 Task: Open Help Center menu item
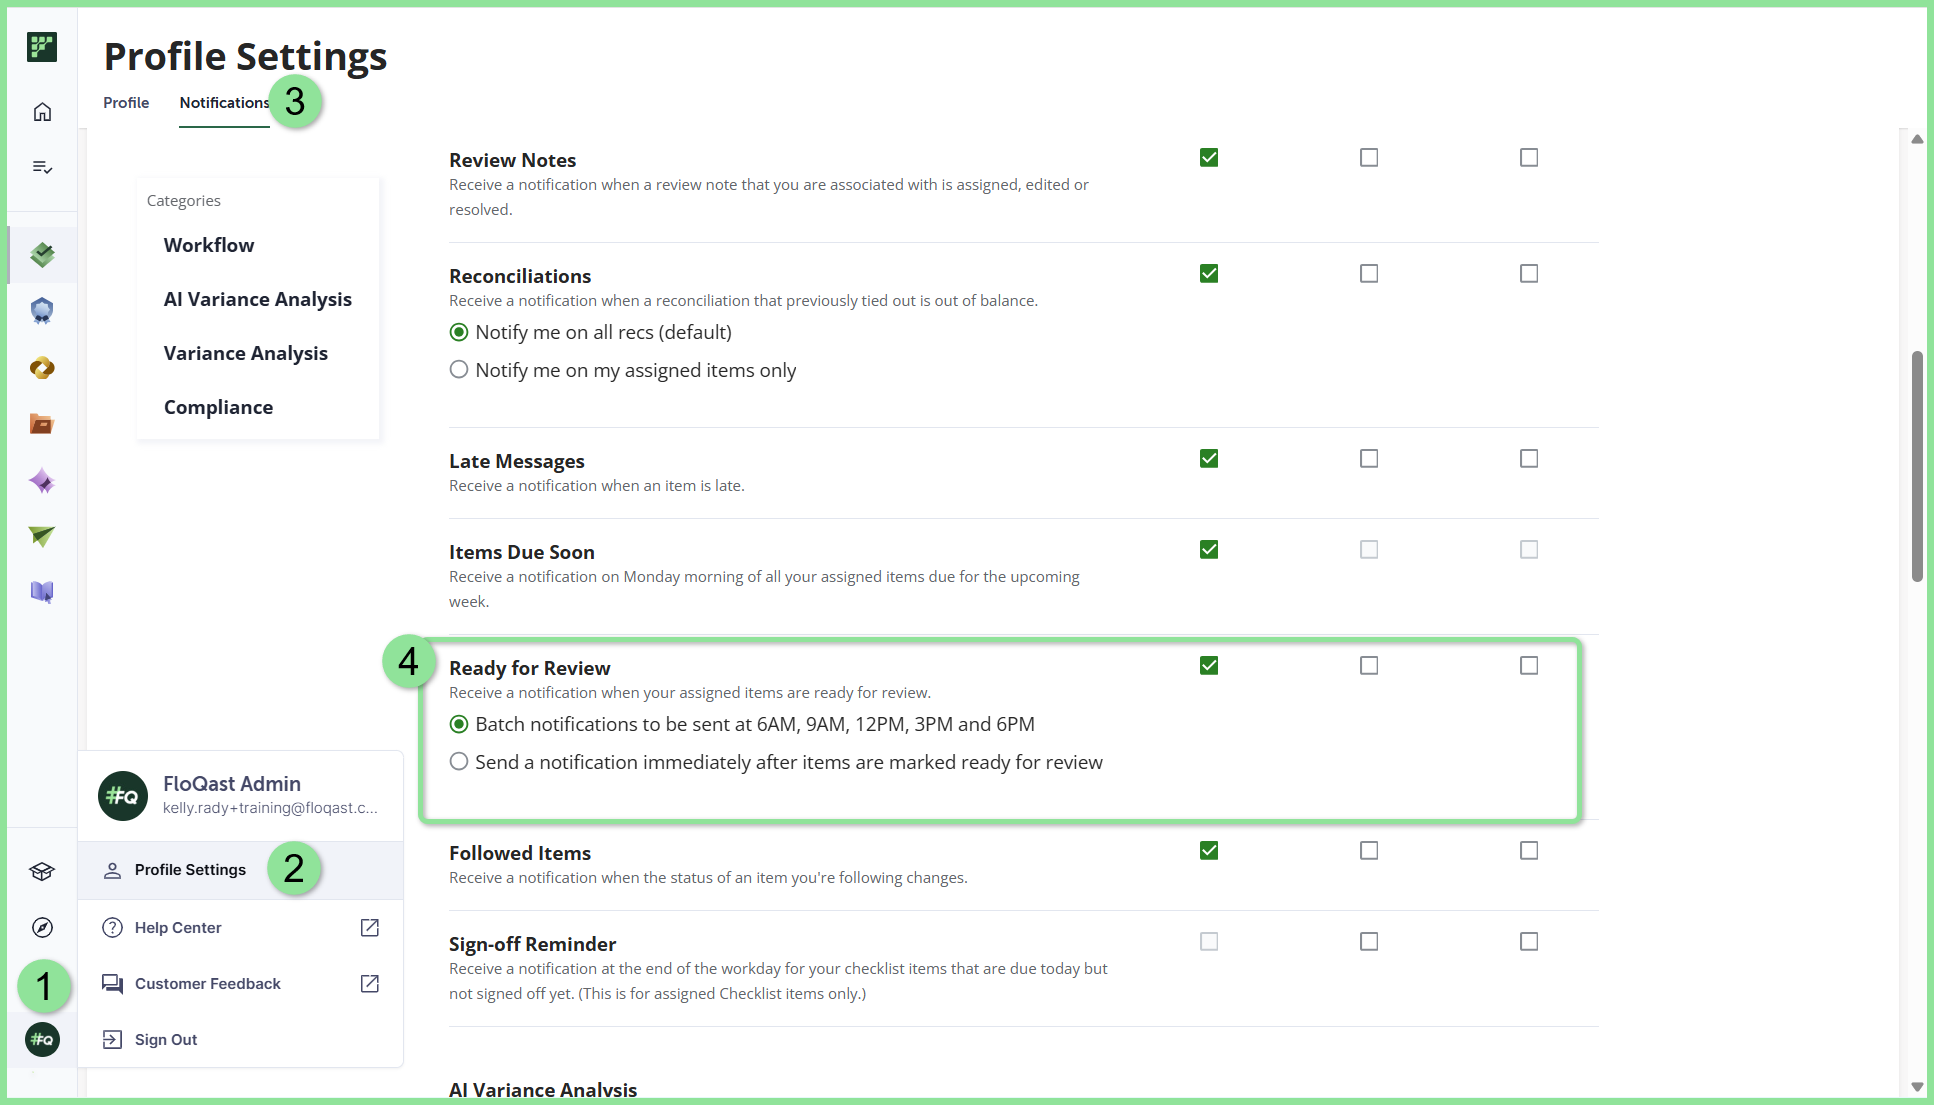[241, 928]
